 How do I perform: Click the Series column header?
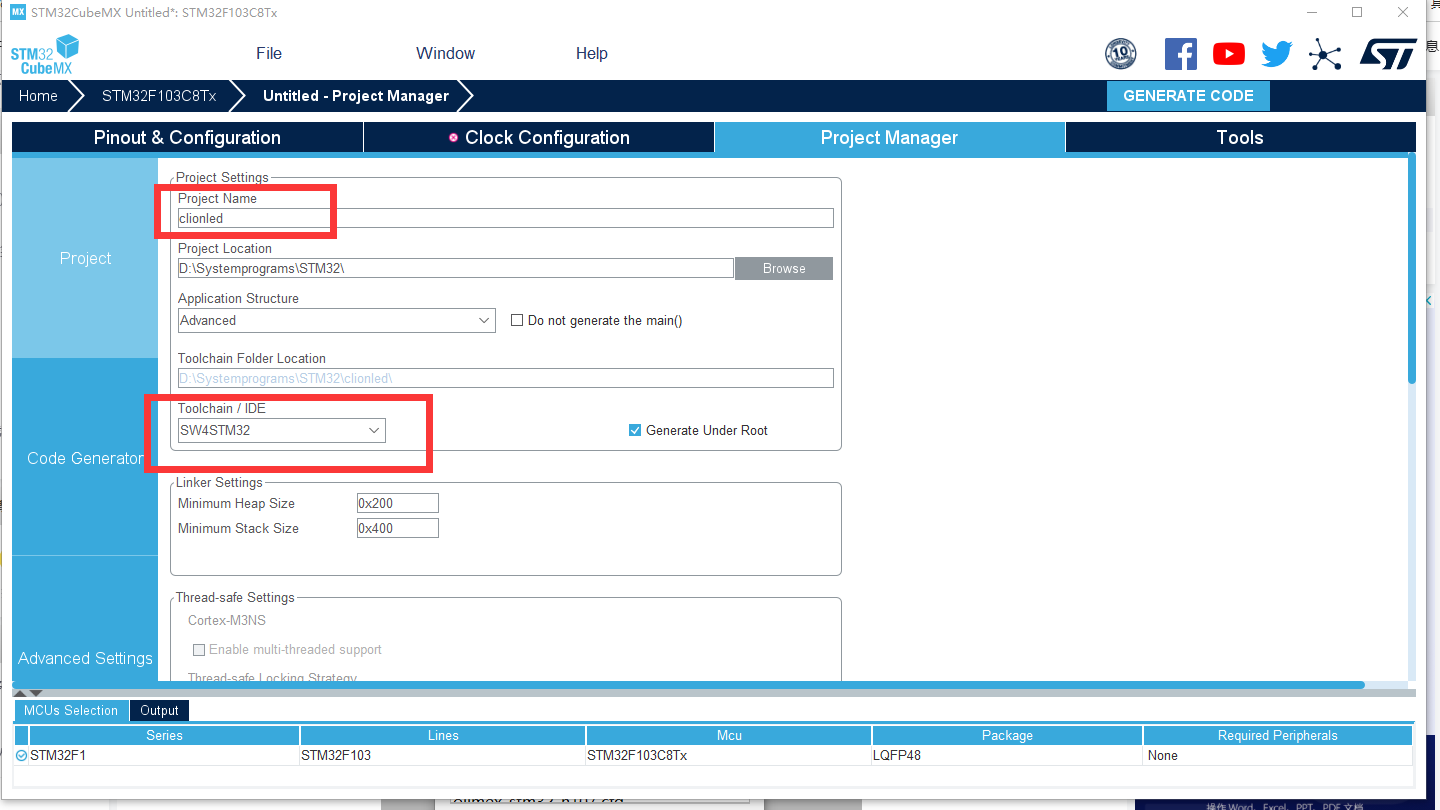coord(164,735)
